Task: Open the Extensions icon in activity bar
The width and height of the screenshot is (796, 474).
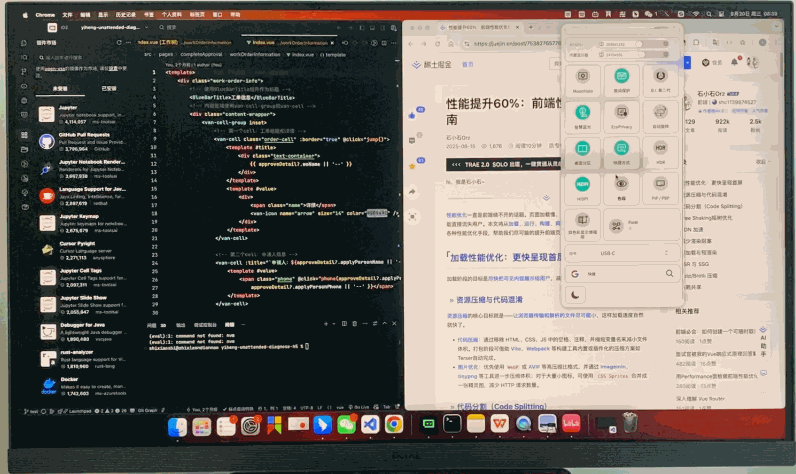Action: point(24,135)
